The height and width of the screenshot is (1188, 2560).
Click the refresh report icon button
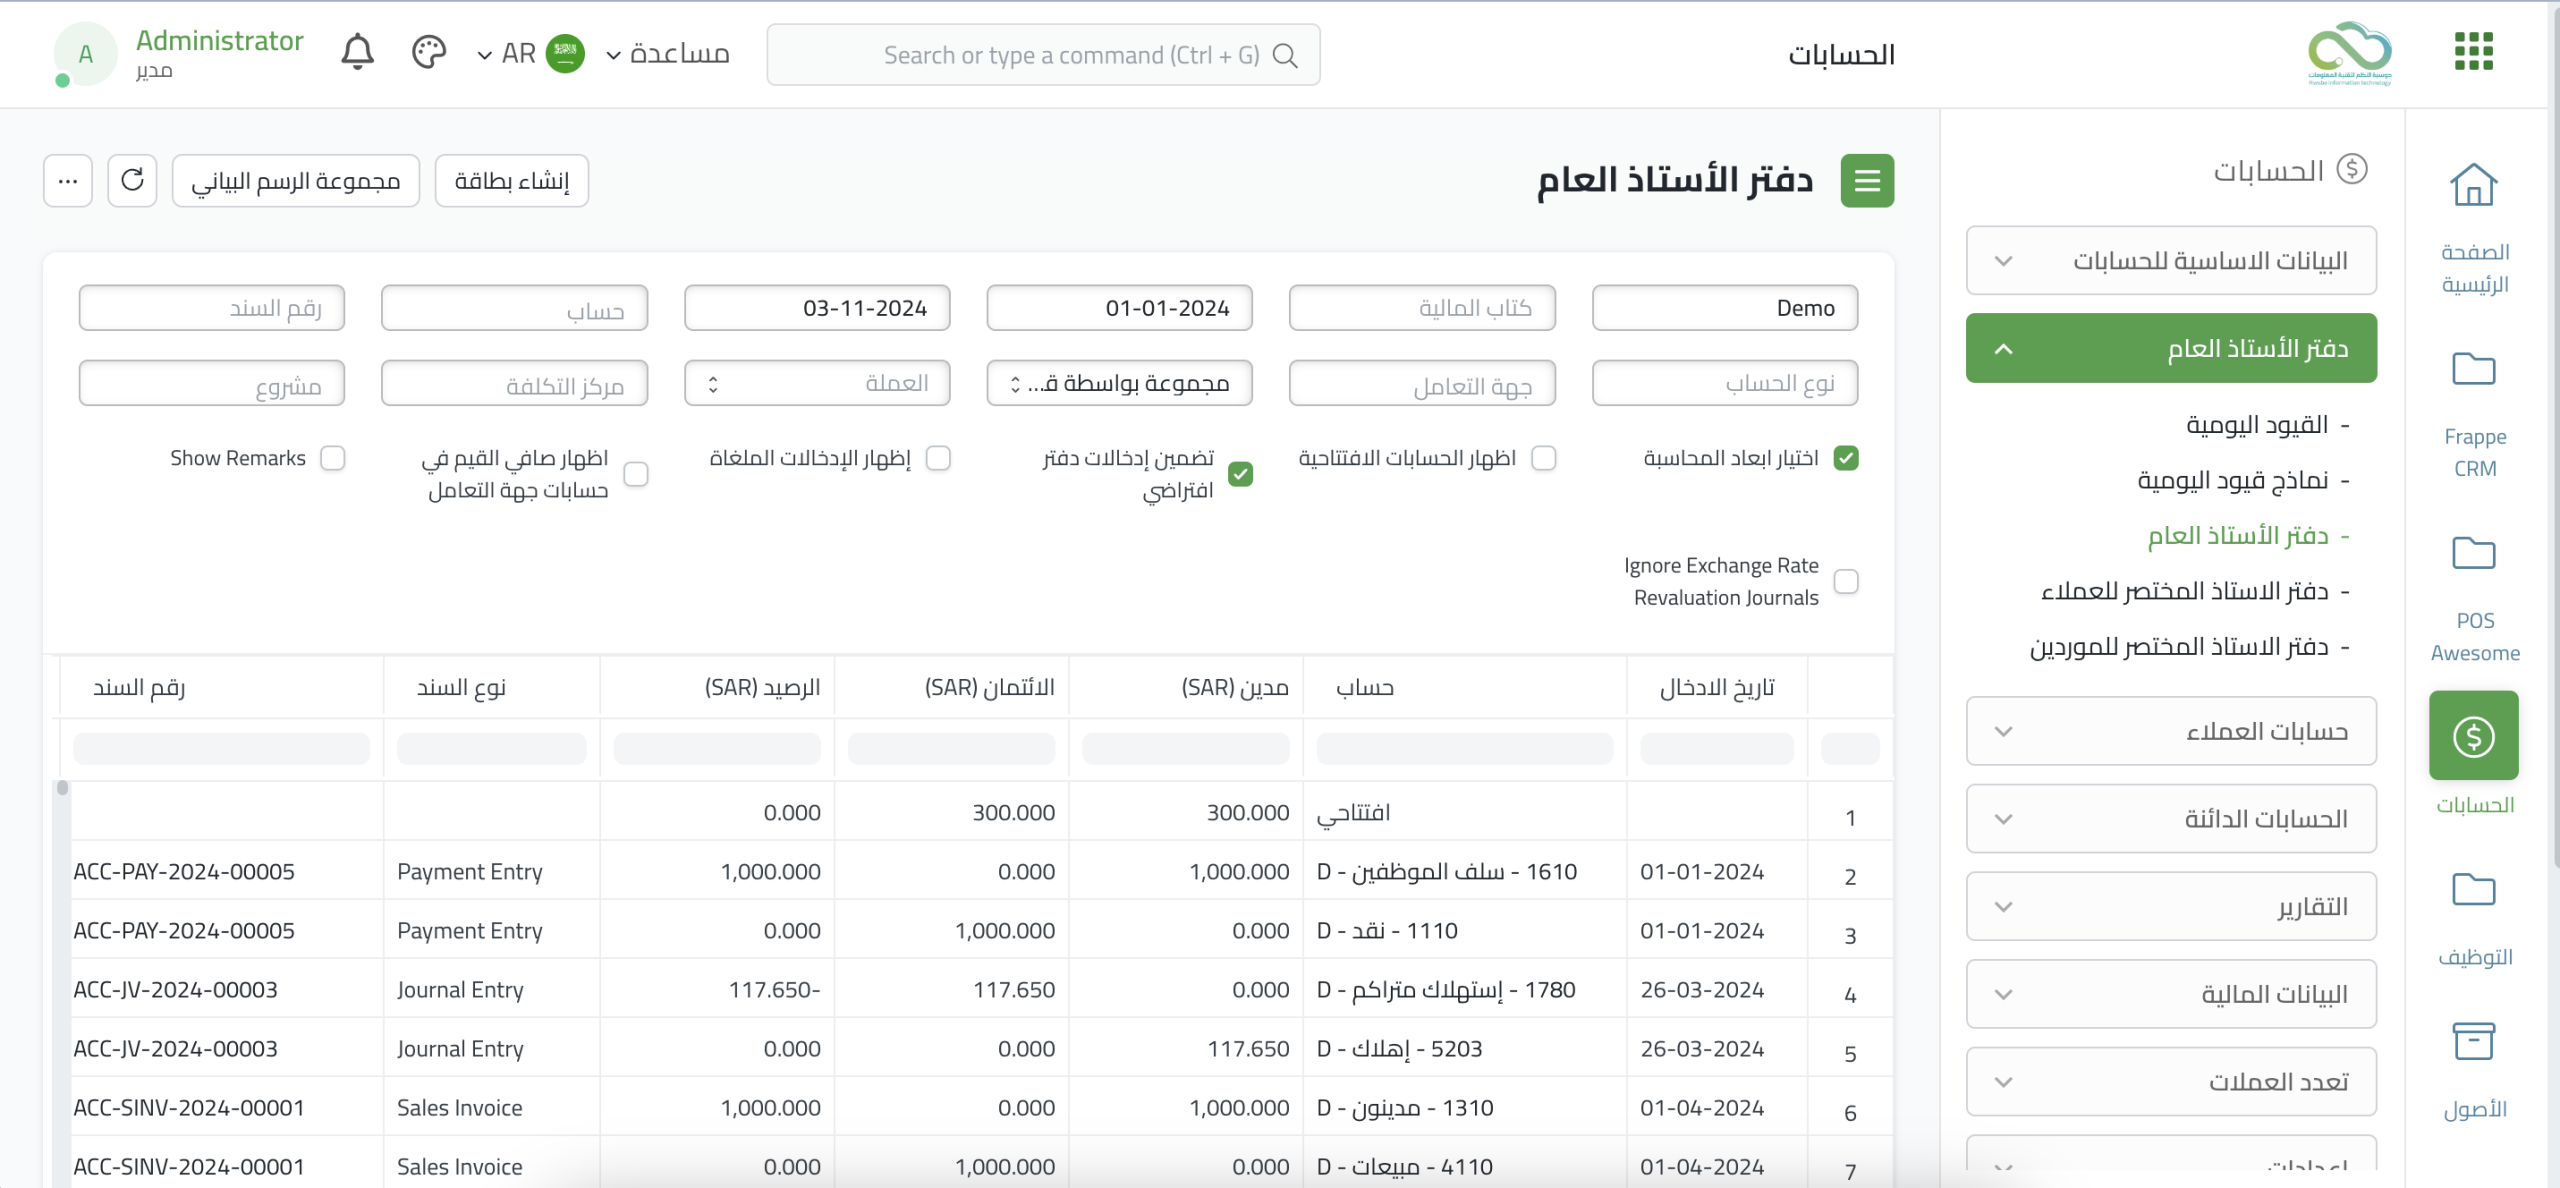pos(133,181)
